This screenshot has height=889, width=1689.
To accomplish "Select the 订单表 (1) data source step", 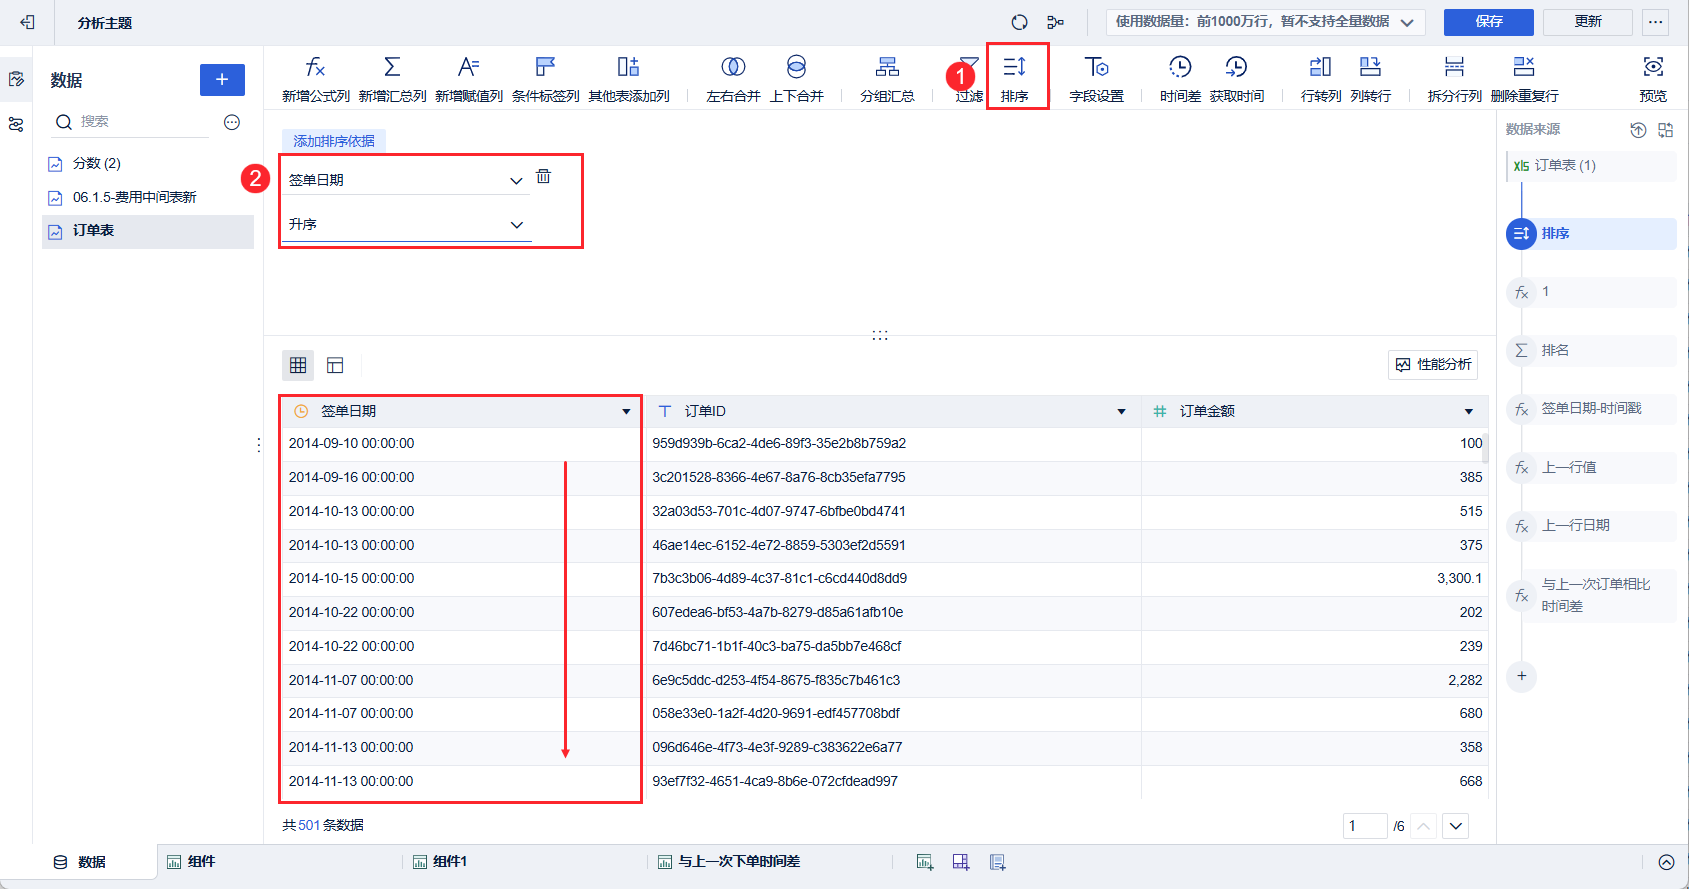I will [x=1593, y=166].
